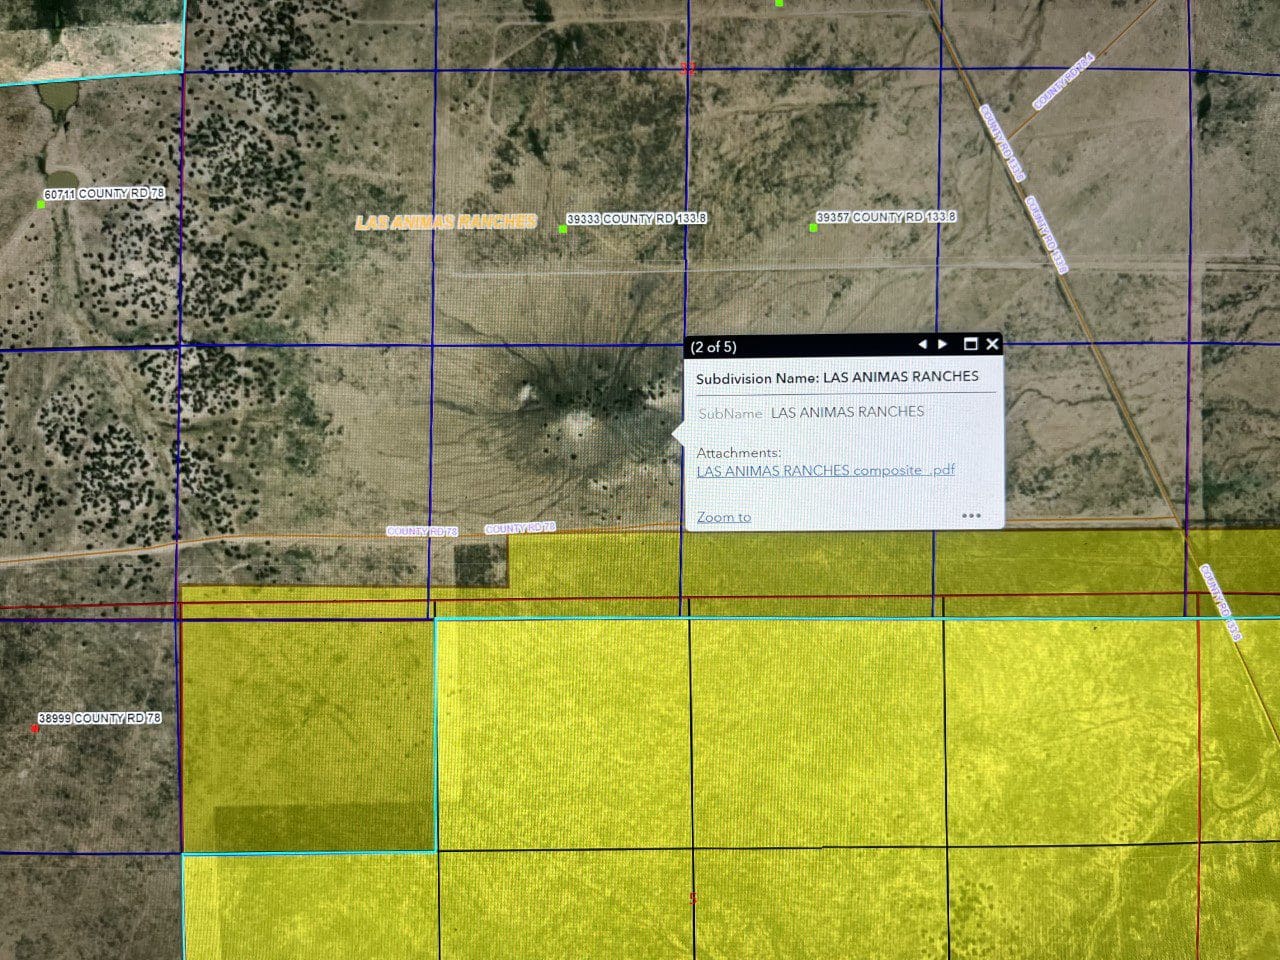1280x960 pixels.
Task: Click the Zoom to link
Action: point(722,517)
